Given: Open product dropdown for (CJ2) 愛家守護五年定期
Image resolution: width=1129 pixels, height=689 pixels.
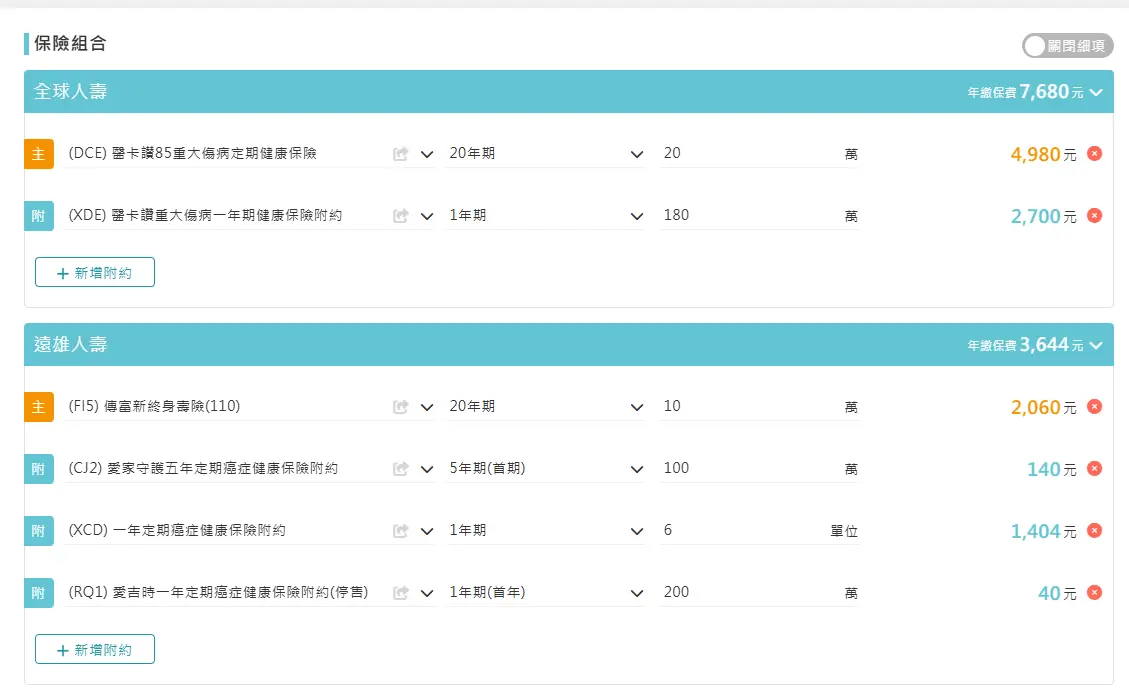Looking at the screenshot, I should point(427,469).
